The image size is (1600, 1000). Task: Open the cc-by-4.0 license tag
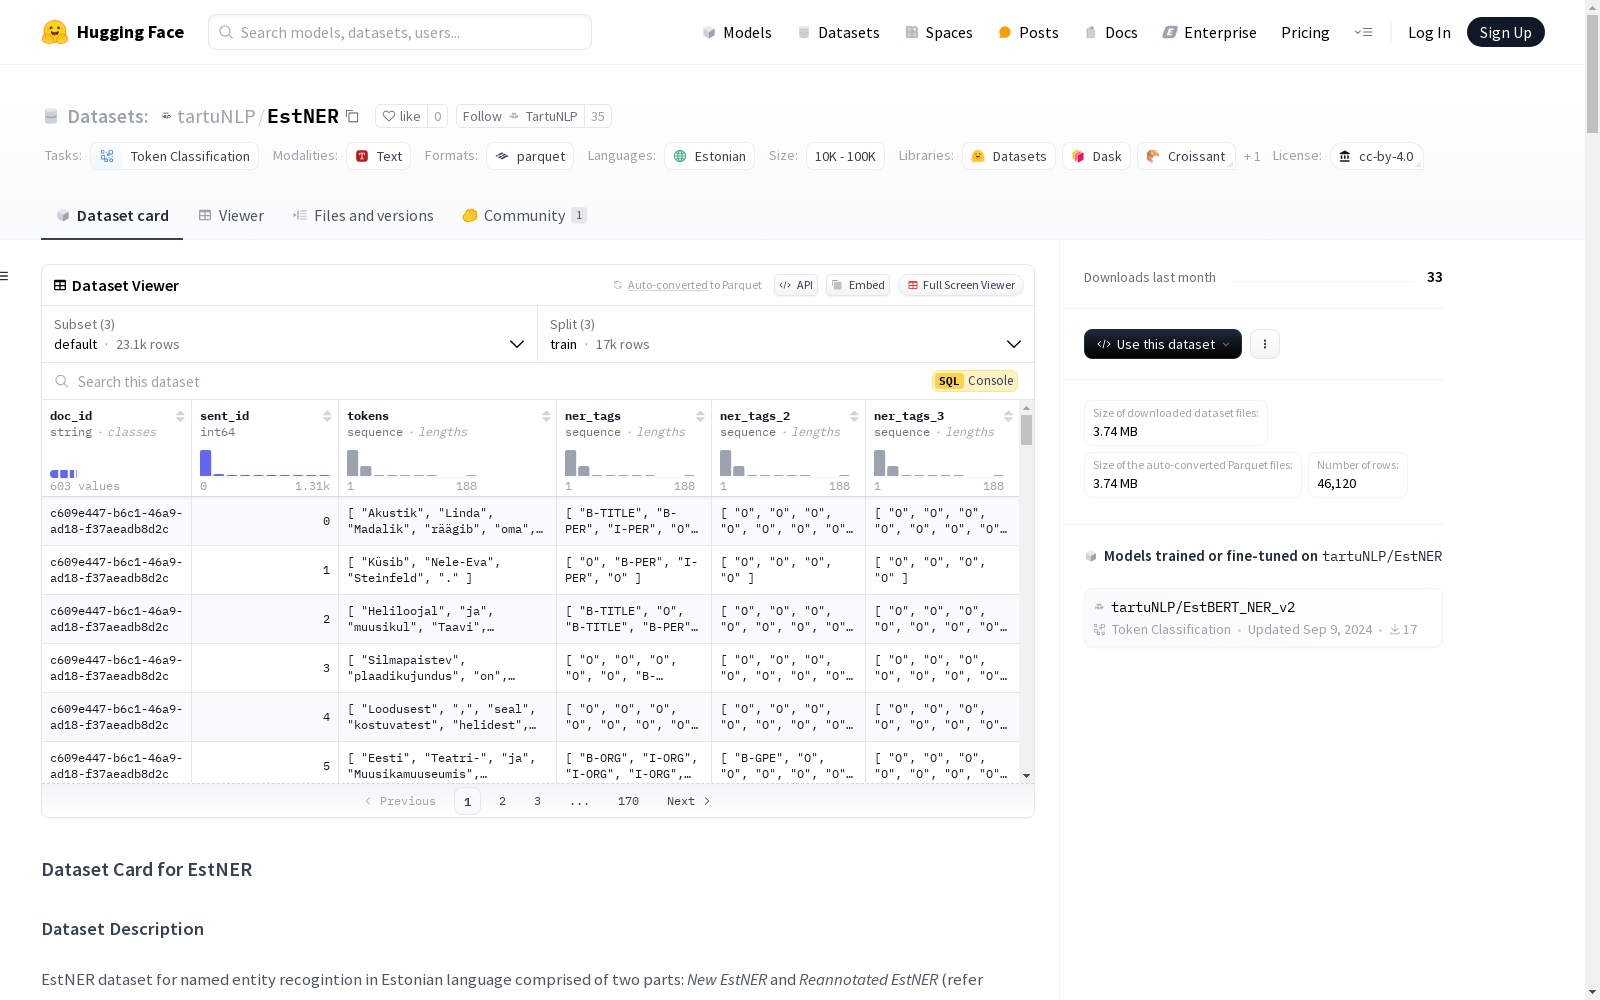[1376, 156]
